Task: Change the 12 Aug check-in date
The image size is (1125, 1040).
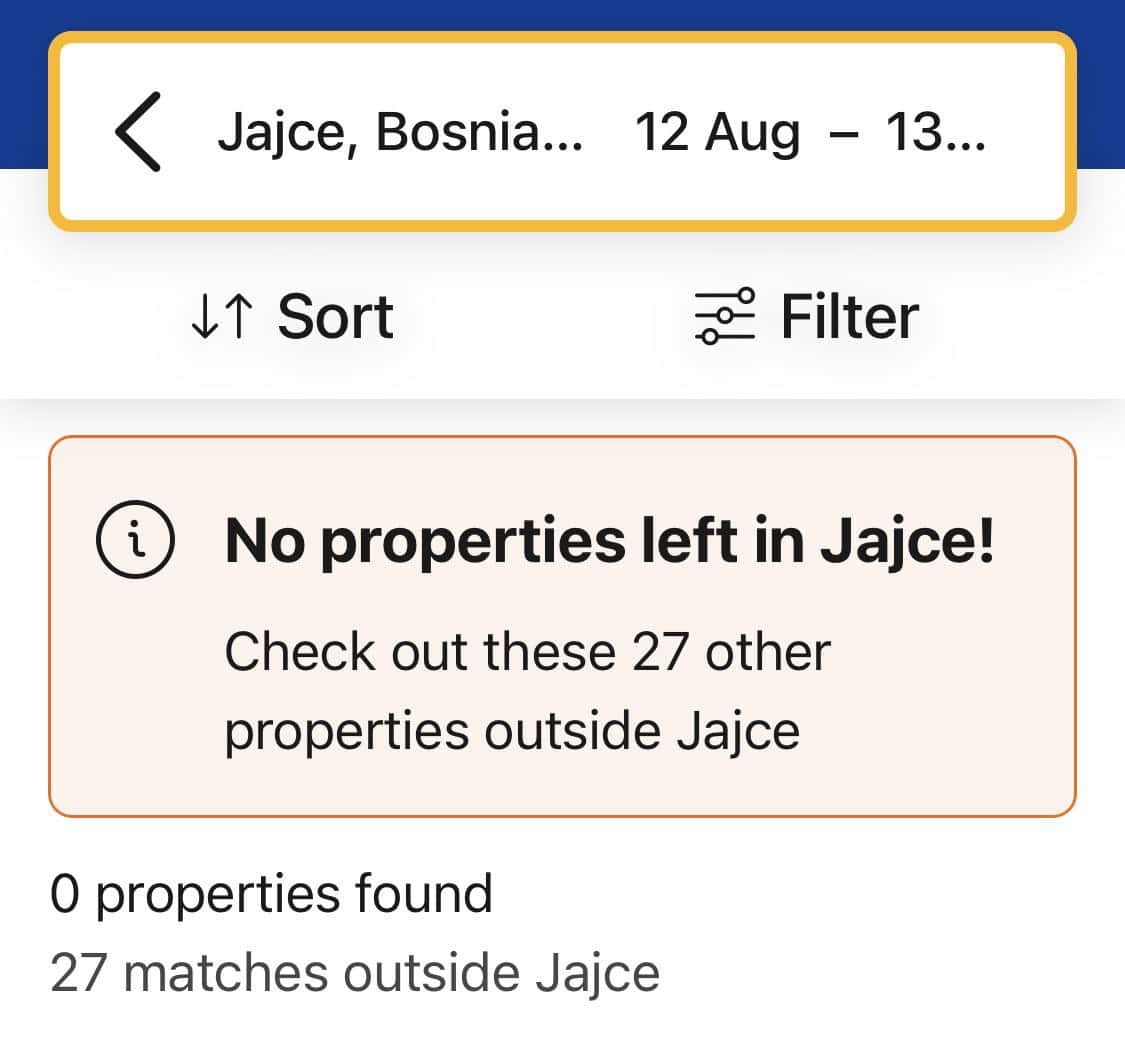Action: [x=717, y=133]
